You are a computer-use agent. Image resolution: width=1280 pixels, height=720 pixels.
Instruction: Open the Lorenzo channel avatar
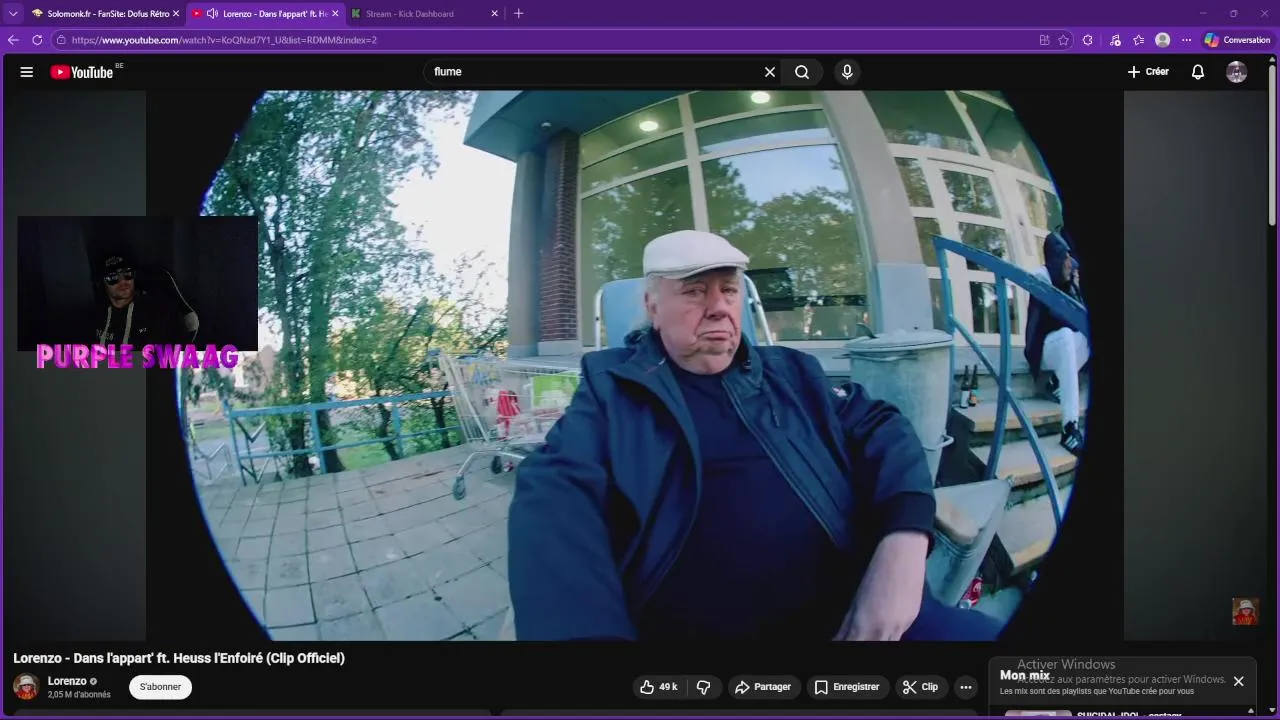pyautogui.click(x=26, y=687)
